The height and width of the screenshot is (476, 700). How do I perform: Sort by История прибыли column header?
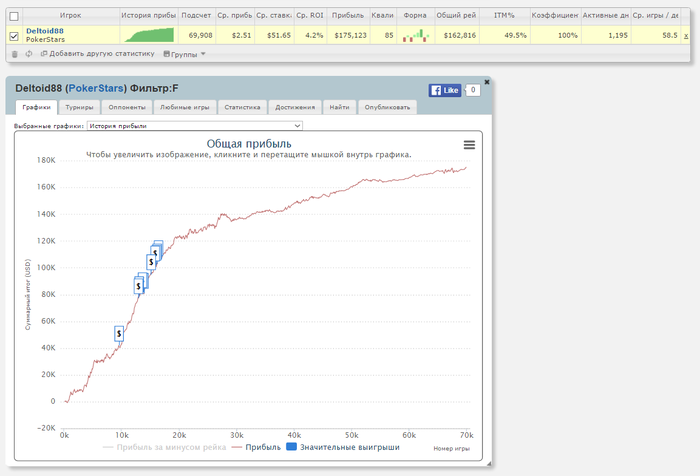149,15
